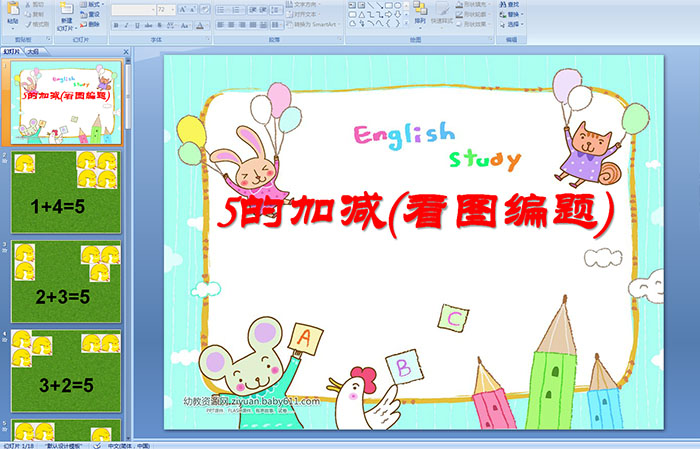This screenshot has width=700, height=449.
Task: Click the Increase Font Size icon
Action: [180, 9]
